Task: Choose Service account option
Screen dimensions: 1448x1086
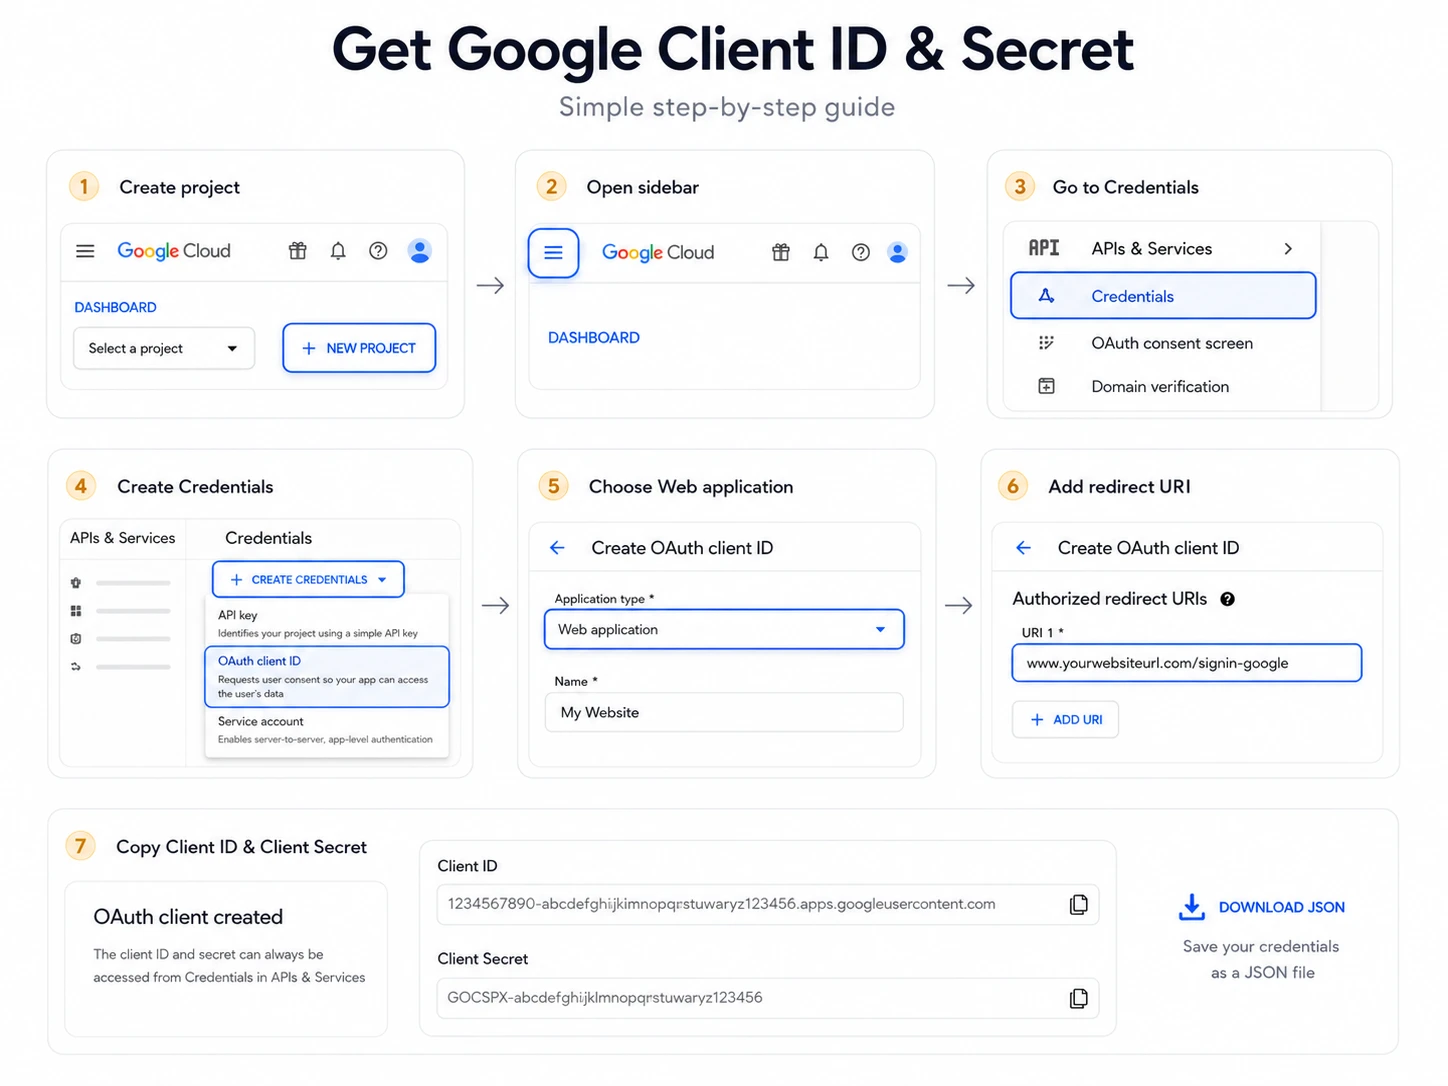Action: (x=327, y=730)
